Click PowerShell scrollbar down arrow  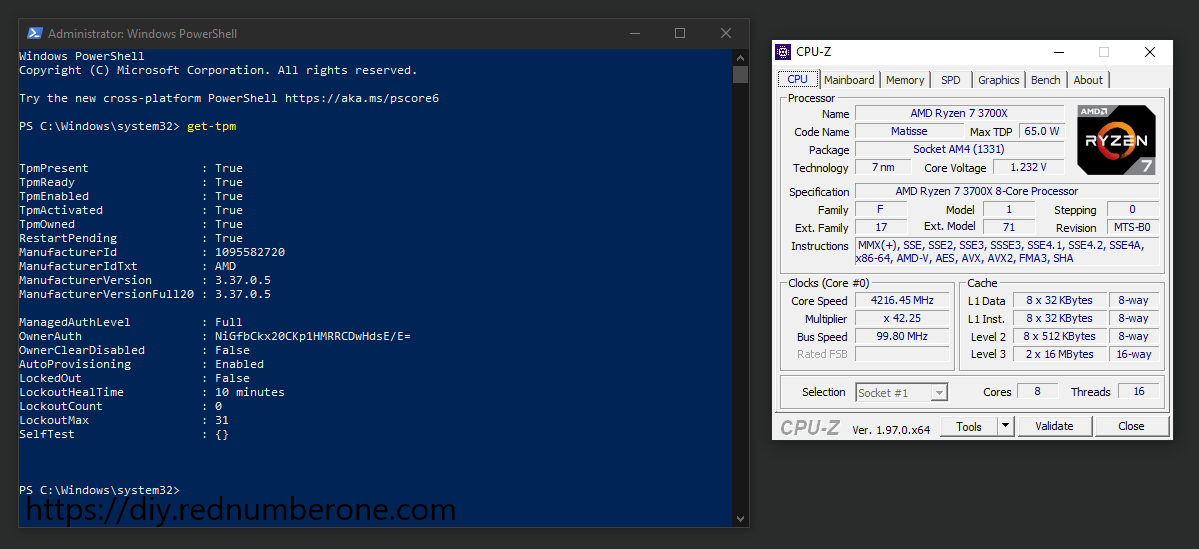[739, 518]
